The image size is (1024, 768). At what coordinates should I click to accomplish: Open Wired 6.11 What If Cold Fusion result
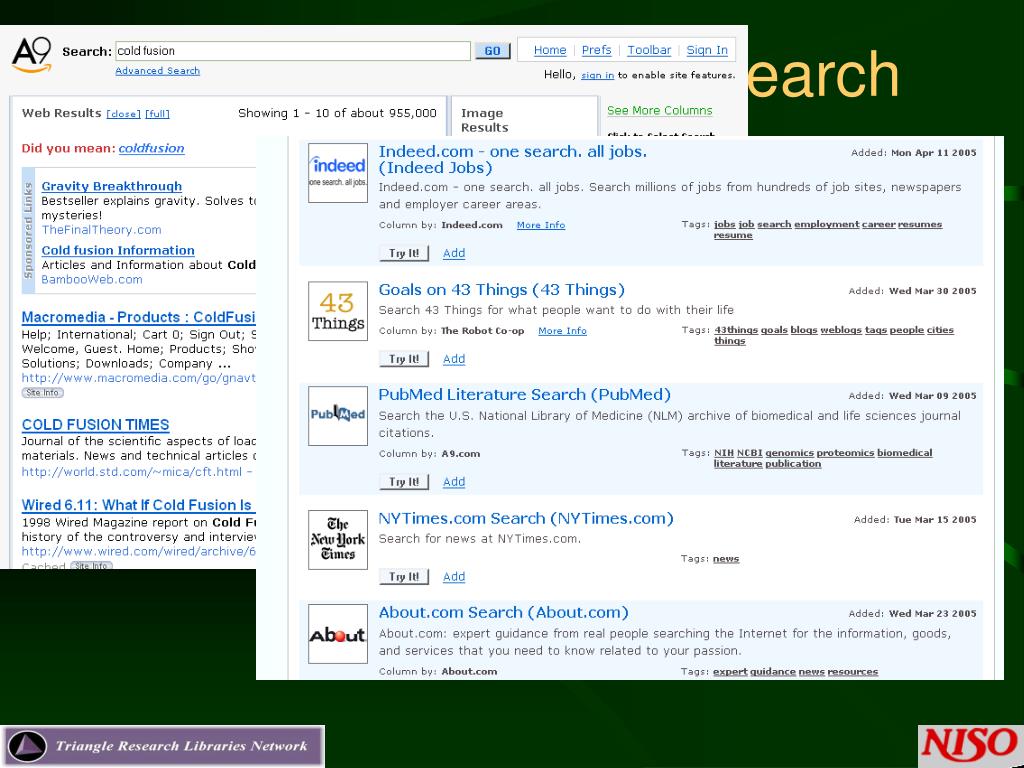tap(138, 505)
